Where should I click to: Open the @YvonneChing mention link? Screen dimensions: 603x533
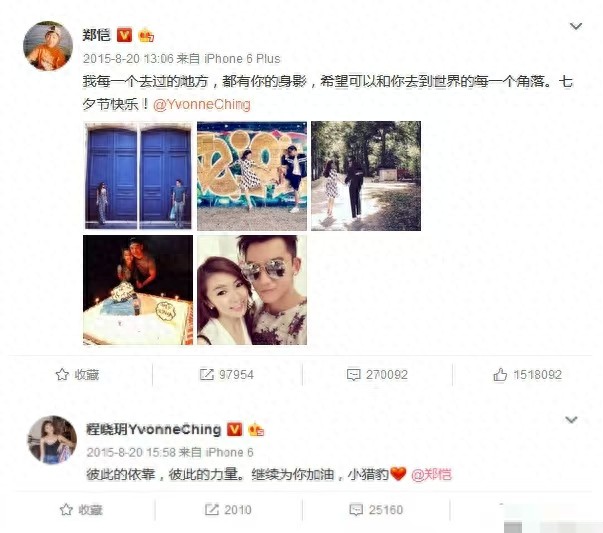pyautogui.click(x=202, y=104)
